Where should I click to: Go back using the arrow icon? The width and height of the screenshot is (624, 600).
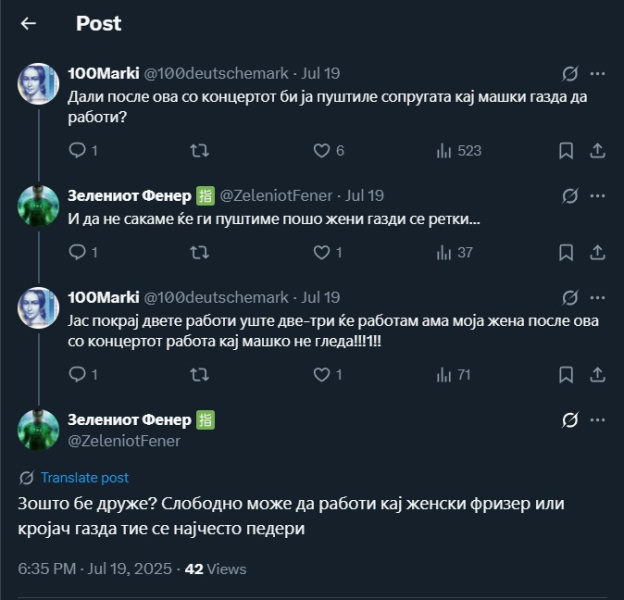coord(28,23)
